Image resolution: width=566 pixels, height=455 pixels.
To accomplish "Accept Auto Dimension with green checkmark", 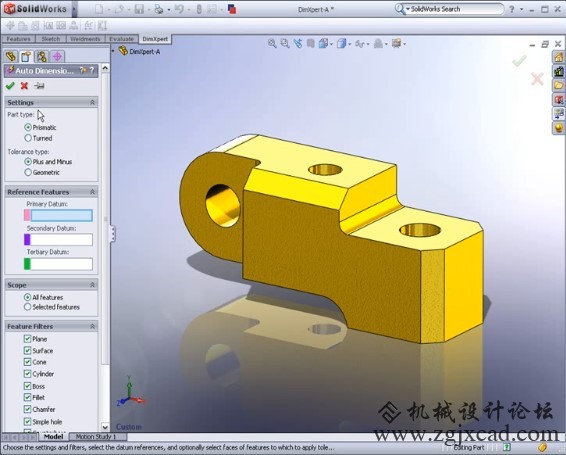I will click(10, 86).
